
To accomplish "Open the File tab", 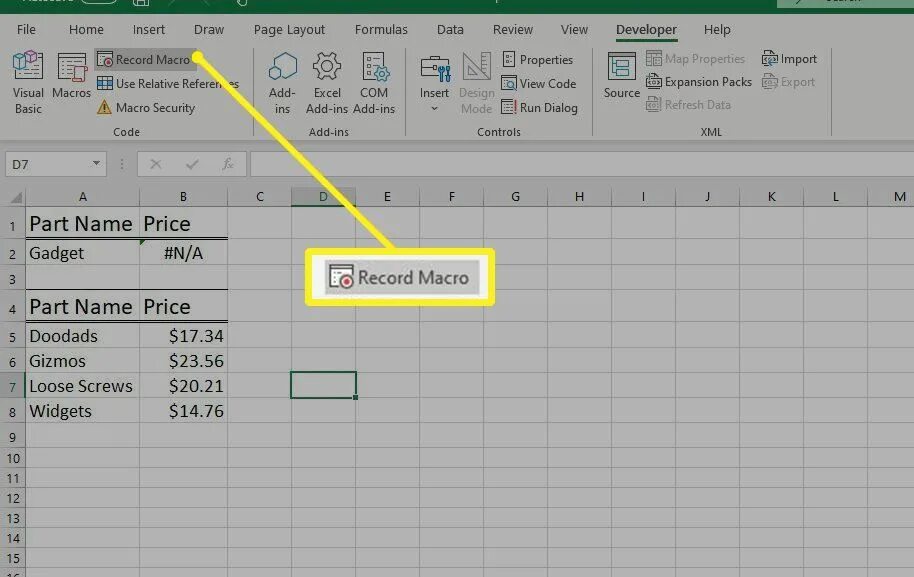I will point(26,29).
